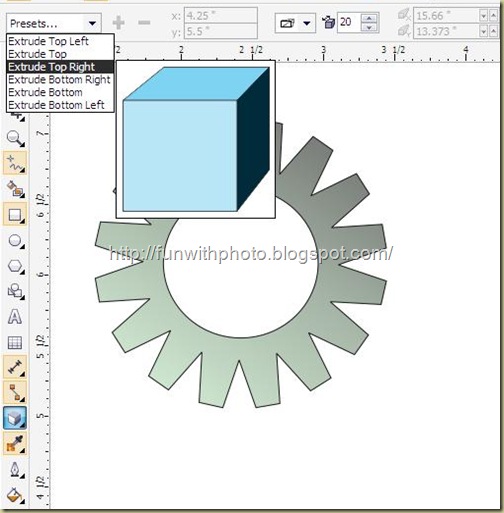Click the Add Preset plus icon
The image size is (504, 513).
pos(118,23)
